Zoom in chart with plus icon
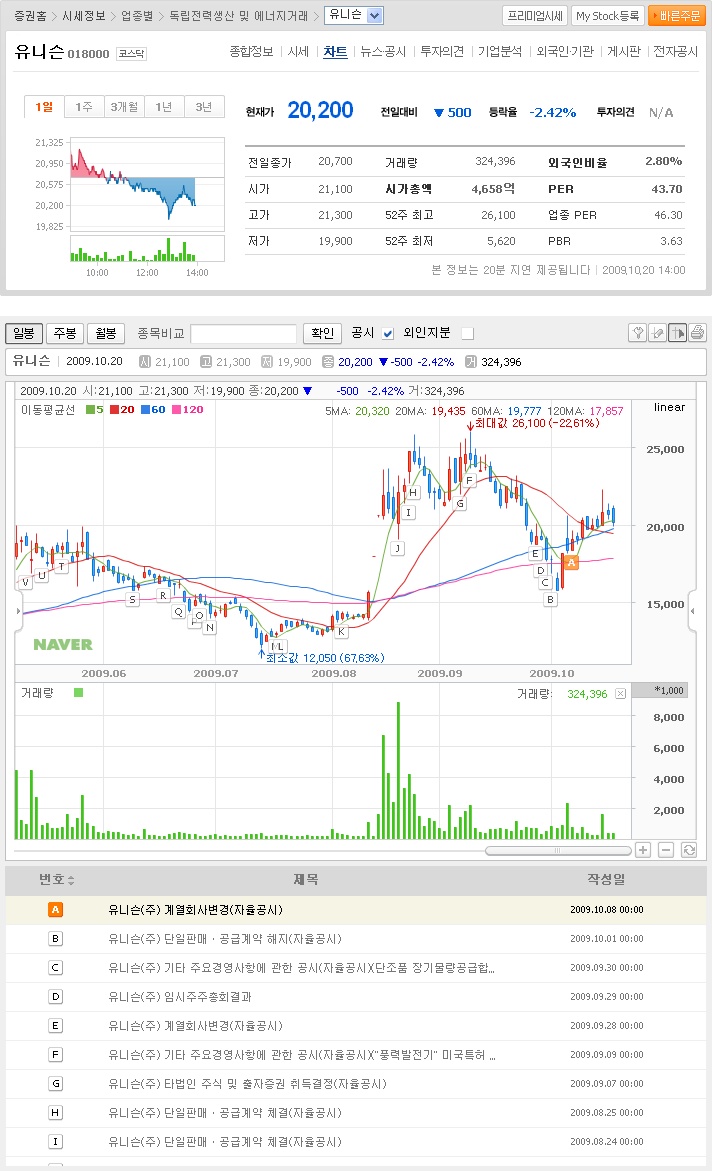The height and width of the screenshot is (1171, 712). point(643,850)
